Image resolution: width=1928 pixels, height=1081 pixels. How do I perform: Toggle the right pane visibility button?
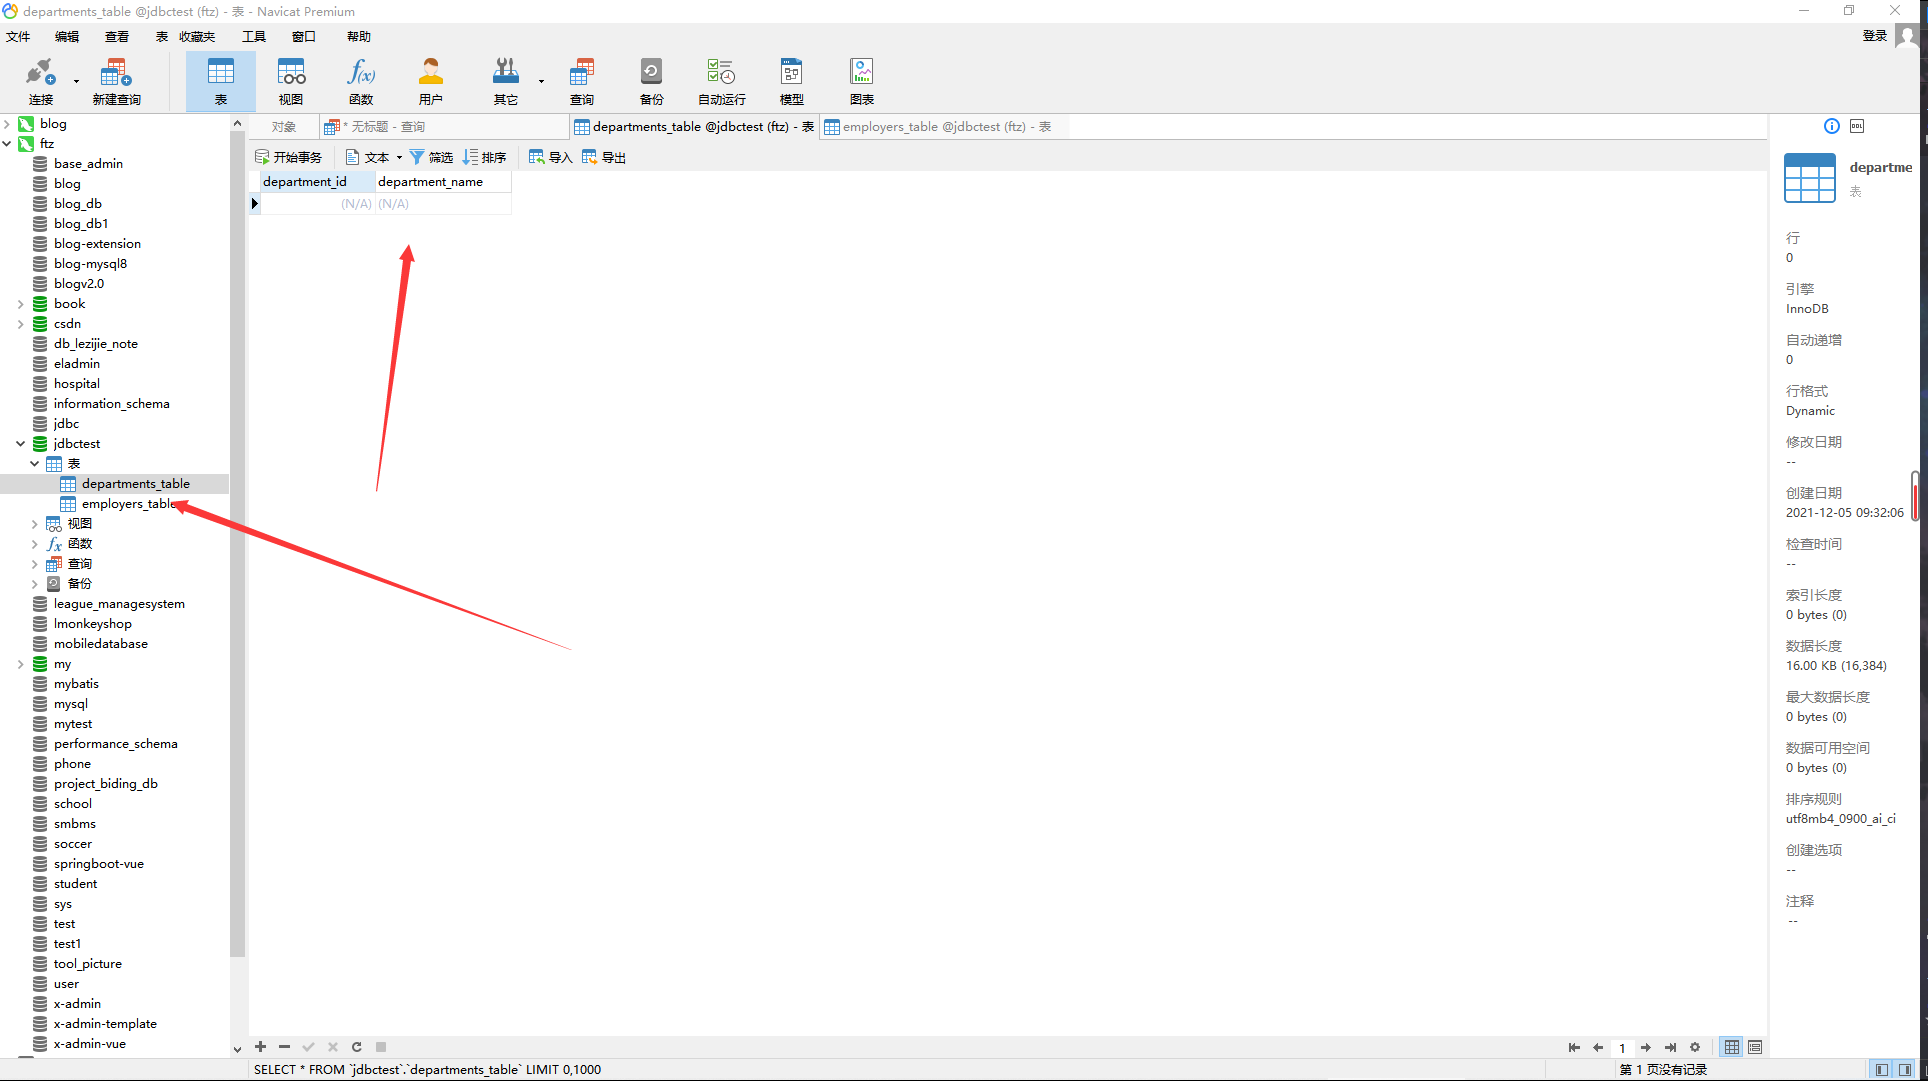(1905, 1070)
